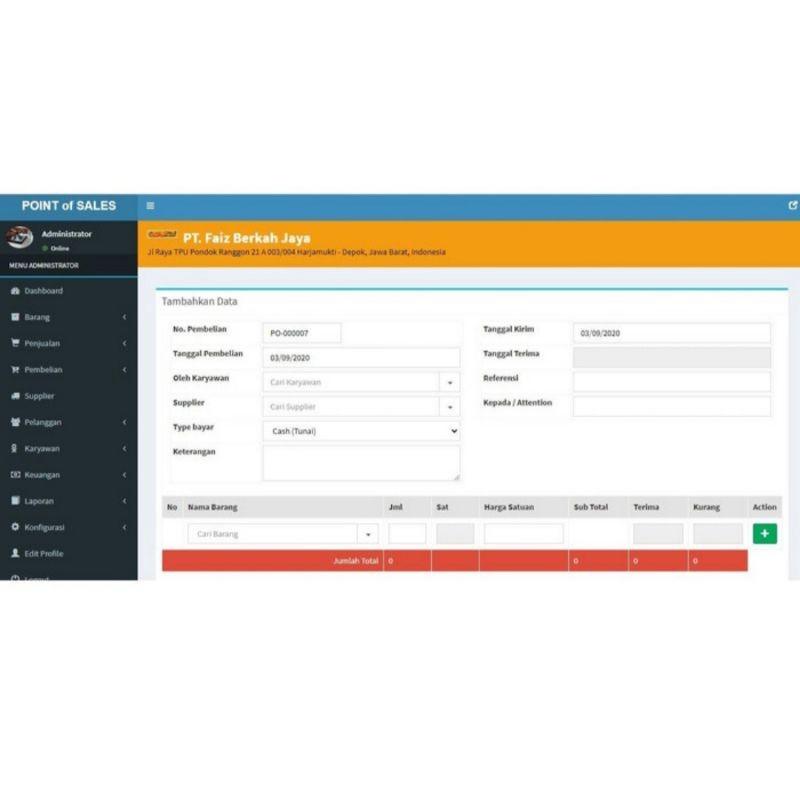
Task: Expand the Keuangan menu chevron
Action: coord(123,474)
